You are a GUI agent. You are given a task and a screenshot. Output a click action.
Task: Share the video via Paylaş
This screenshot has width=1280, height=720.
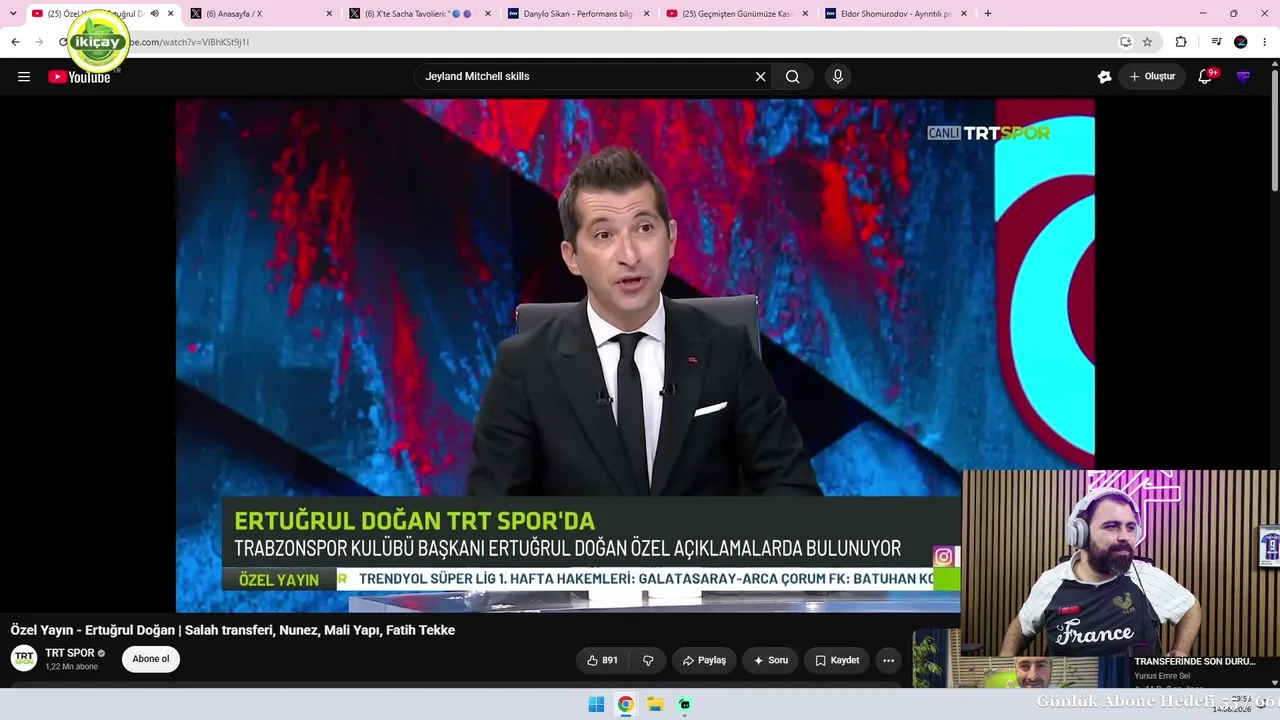click(x=704, y=660)
